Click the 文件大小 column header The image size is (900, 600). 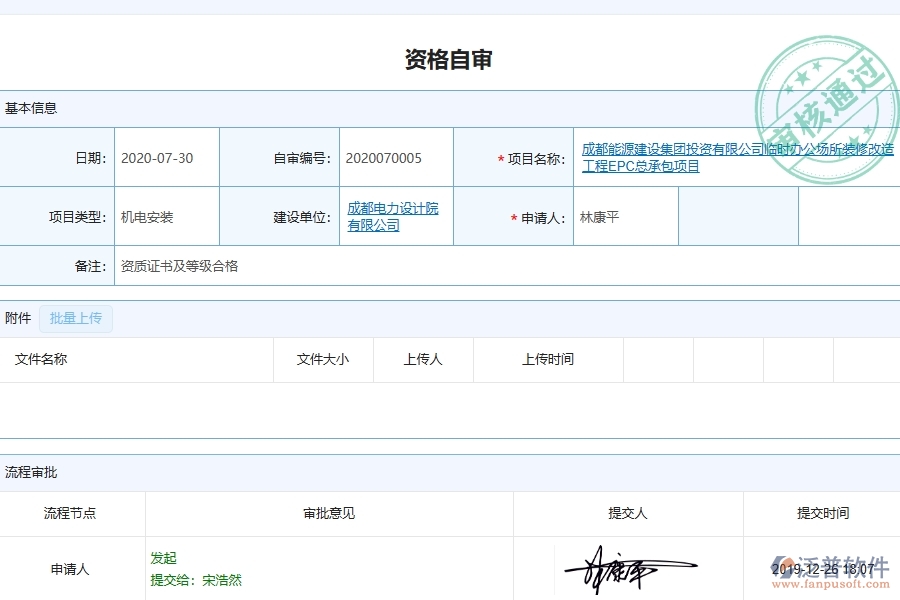click(x=322, y=360)
